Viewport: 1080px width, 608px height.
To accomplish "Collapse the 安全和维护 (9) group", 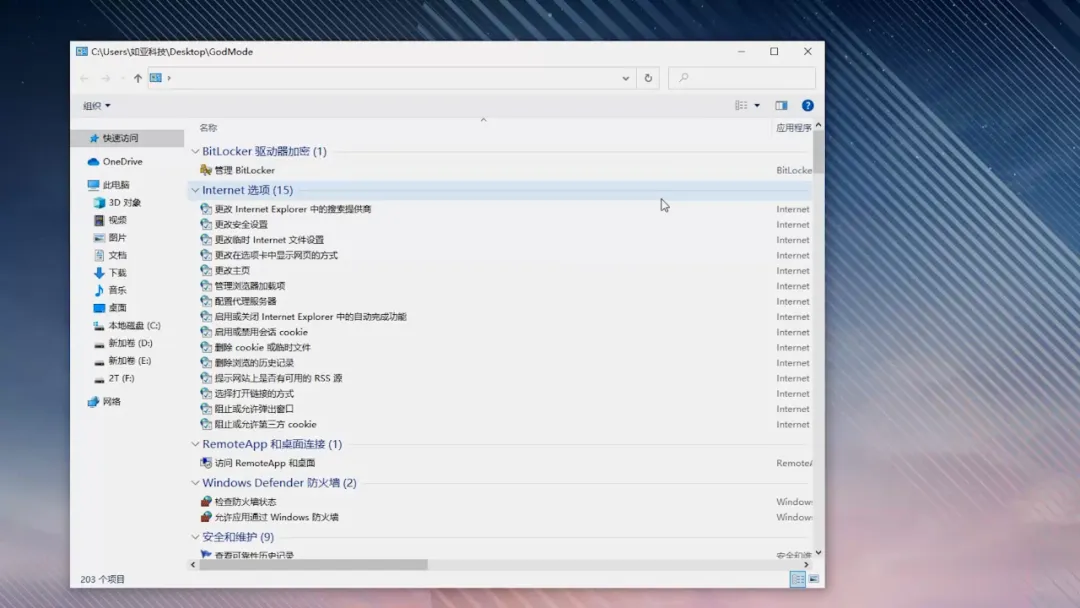I will (x=193, y=539).
